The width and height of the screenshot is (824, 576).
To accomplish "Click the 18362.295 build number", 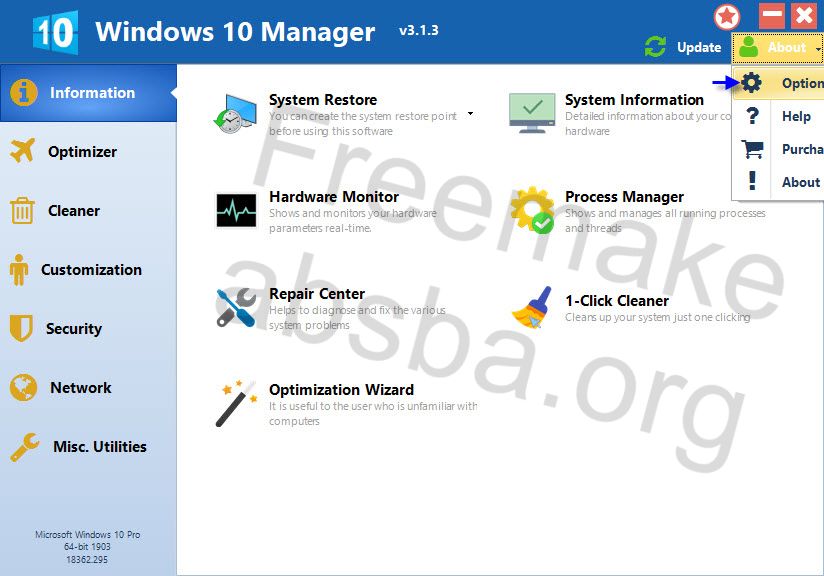I will pos(87,560).
